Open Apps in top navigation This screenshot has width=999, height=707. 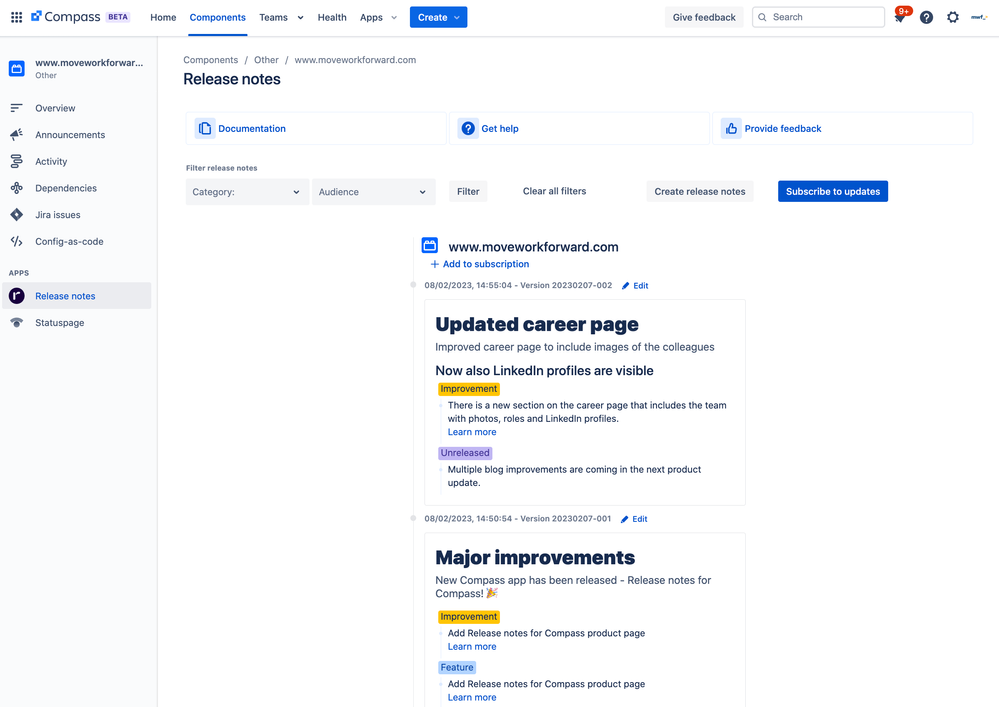371,17
